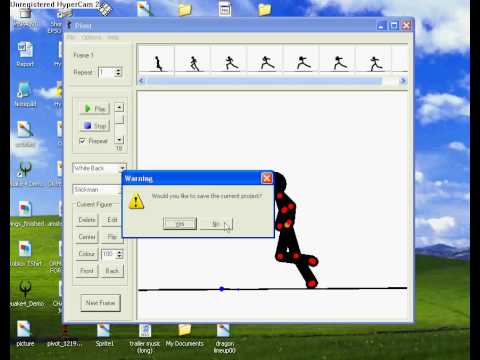The height and width of the screenshot is (360, 480).
Task: Select the fifth frame thumbnail in the timeline
Action: pos(302,59)
